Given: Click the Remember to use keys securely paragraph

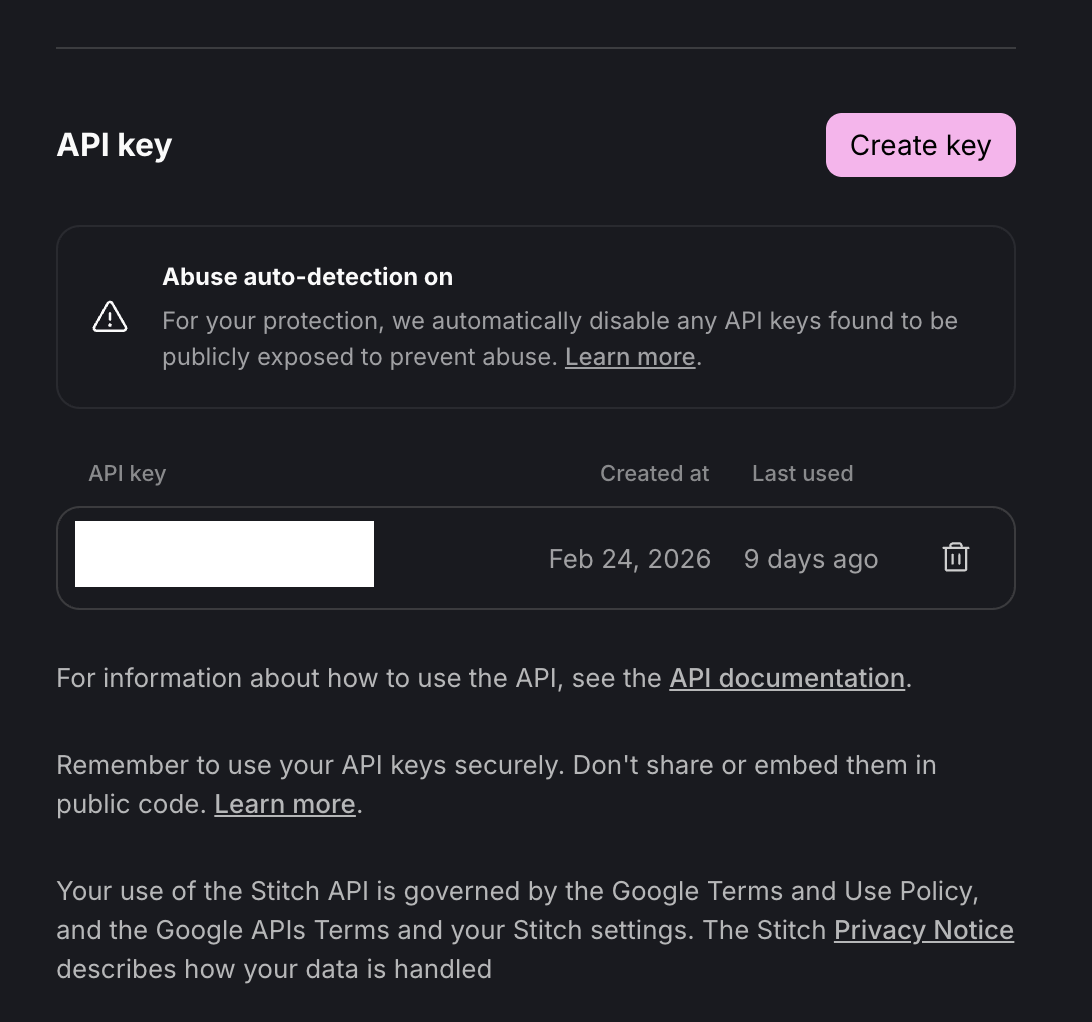Looking at the screenshot, I should 496,766.
